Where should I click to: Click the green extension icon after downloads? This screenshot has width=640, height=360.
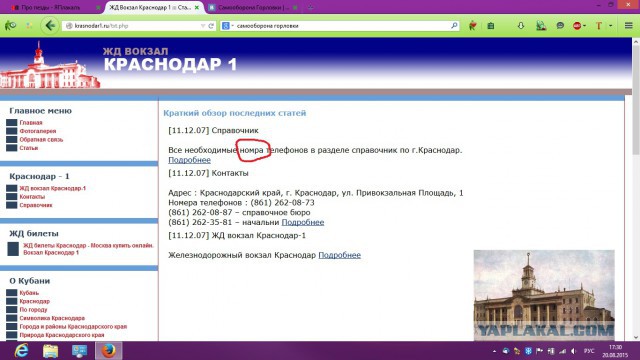541,26
